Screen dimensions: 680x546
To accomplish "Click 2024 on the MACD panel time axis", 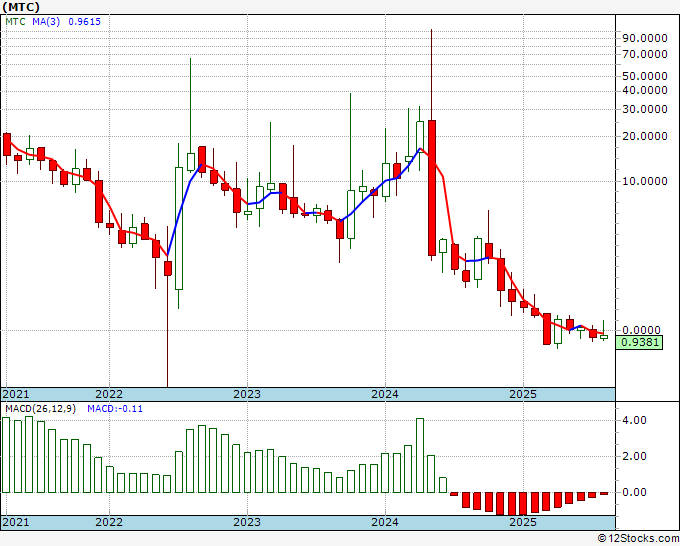I will (385, 522).
